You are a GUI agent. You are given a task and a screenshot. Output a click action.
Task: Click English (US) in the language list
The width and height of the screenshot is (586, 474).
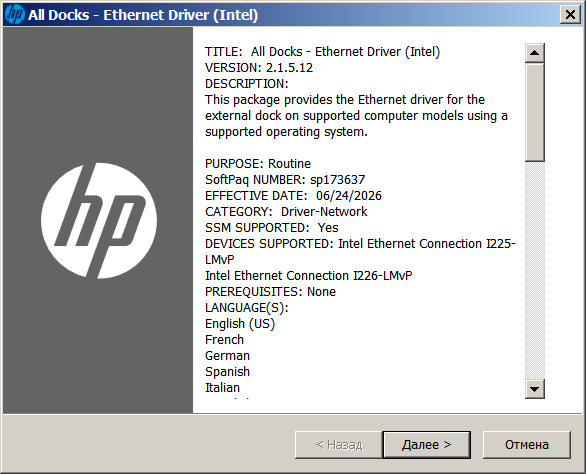(240, 324)
